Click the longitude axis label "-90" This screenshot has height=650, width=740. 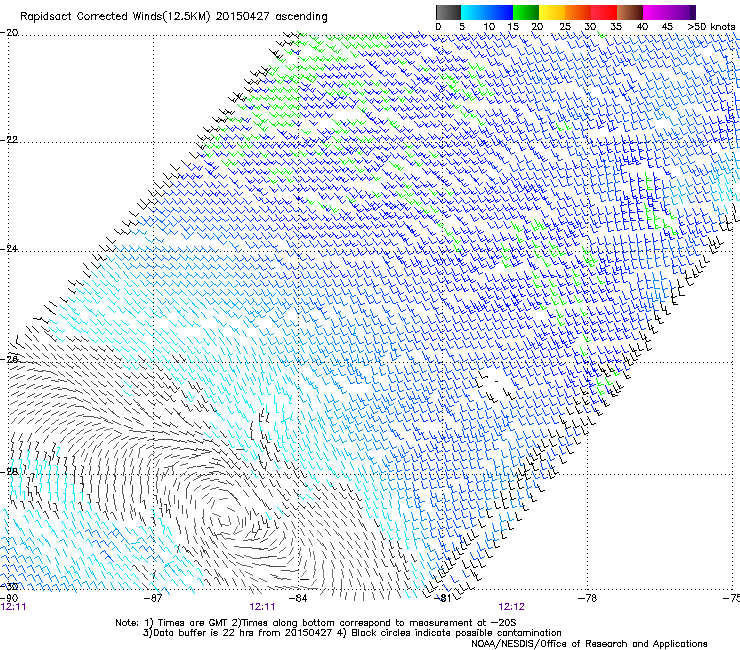9,598
